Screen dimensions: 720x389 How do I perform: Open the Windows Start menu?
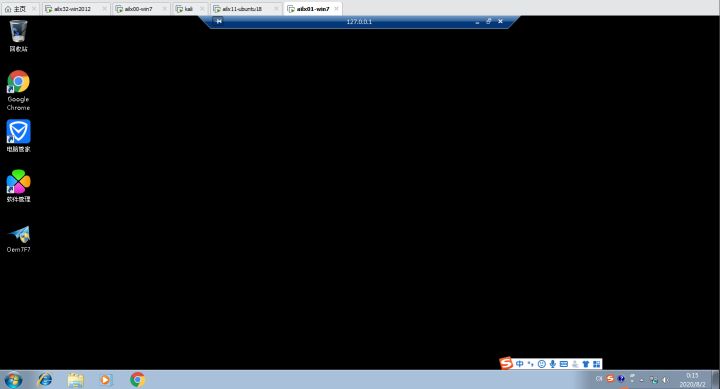point(13,380)
